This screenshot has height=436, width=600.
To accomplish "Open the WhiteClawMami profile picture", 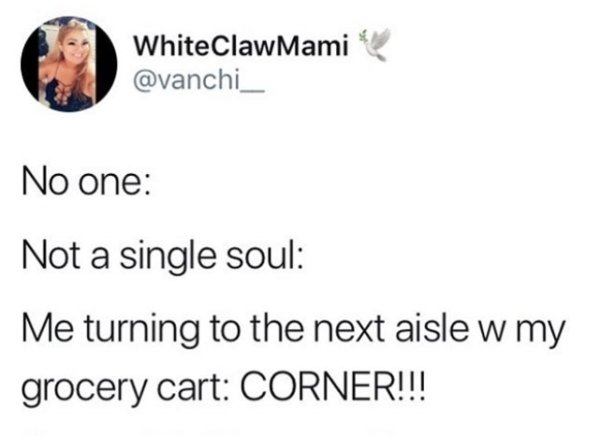I will click(69, 64).
